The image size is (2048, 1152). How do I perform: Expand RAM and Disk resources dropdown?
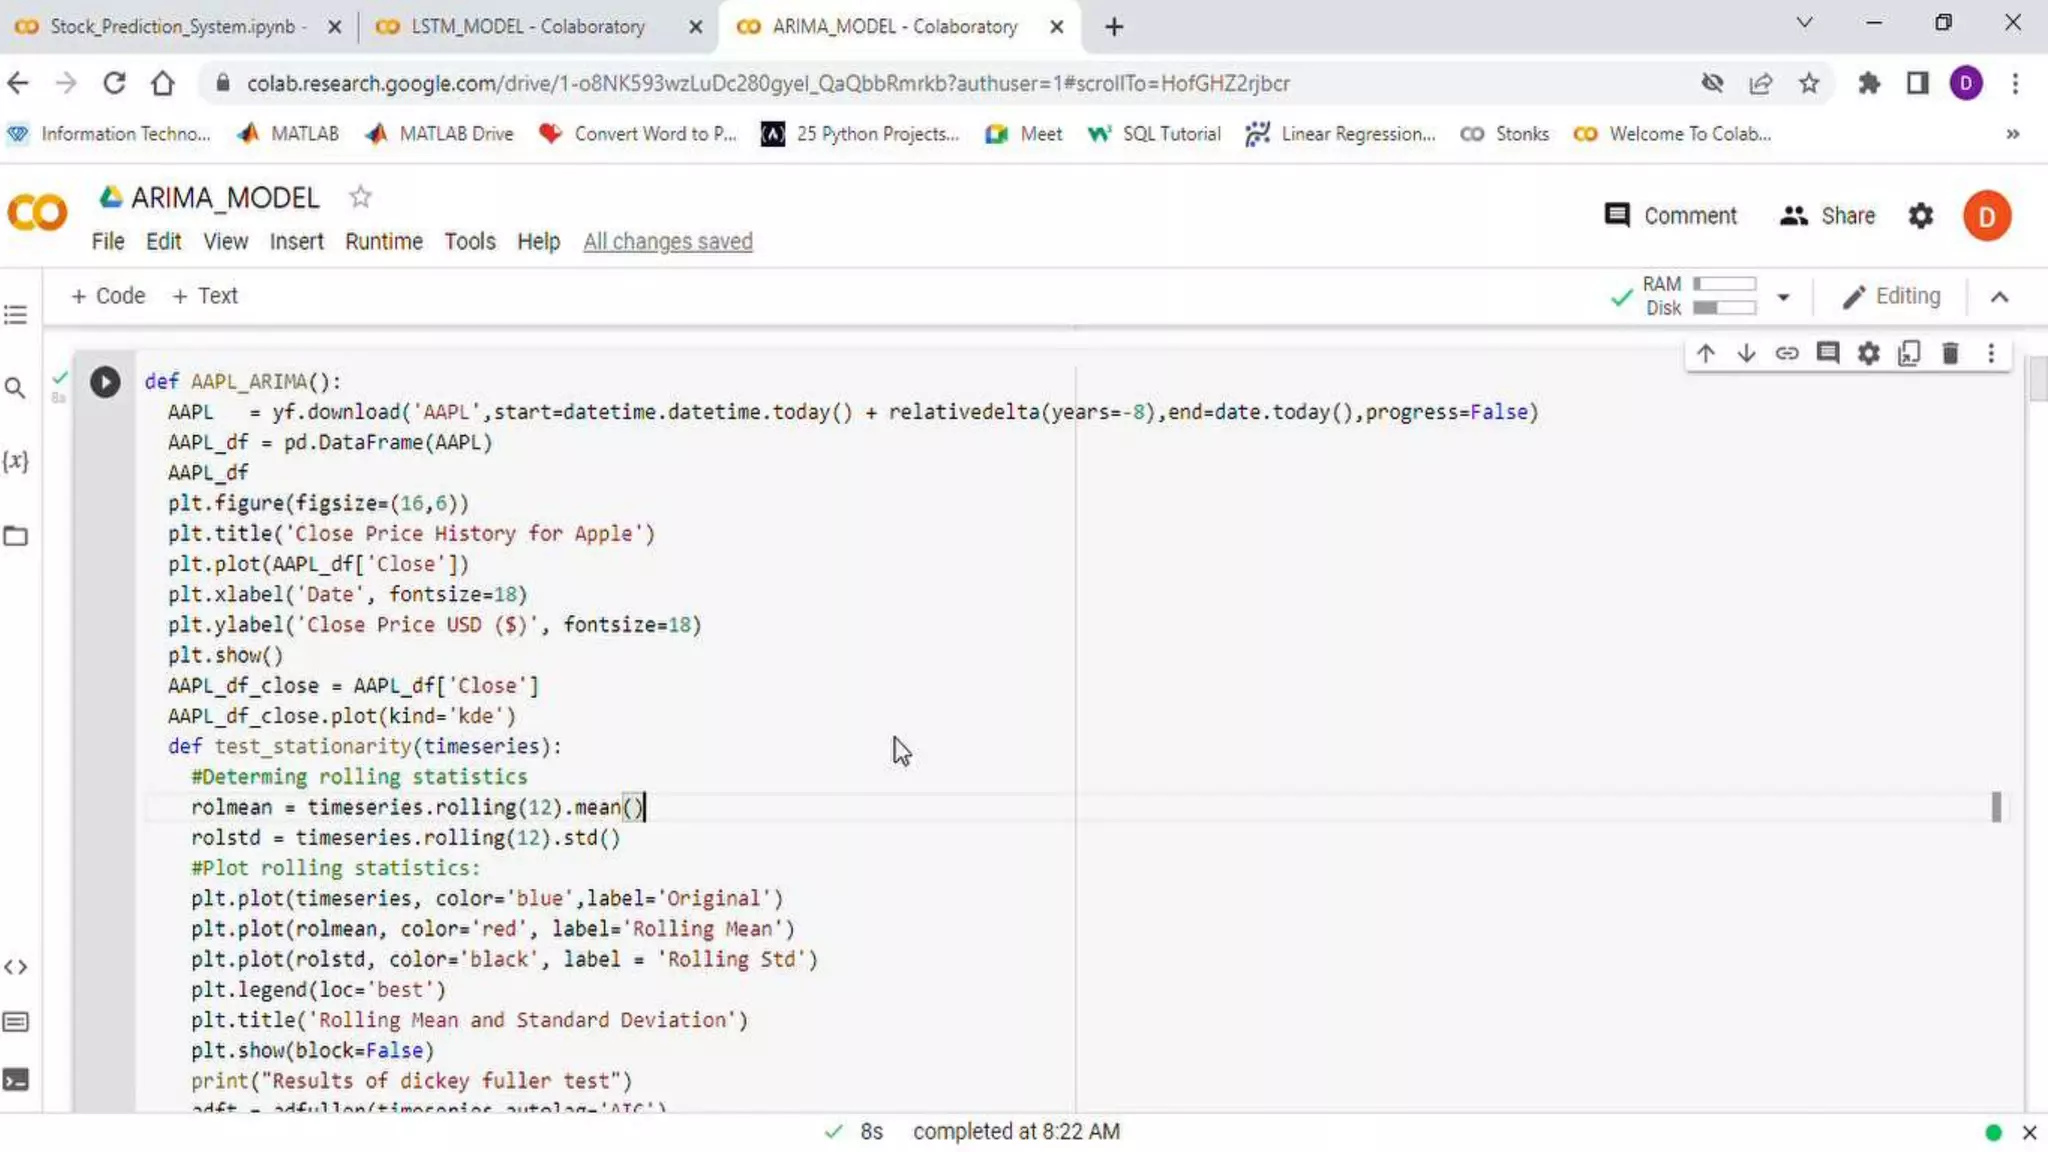[x=1782, y=297]
